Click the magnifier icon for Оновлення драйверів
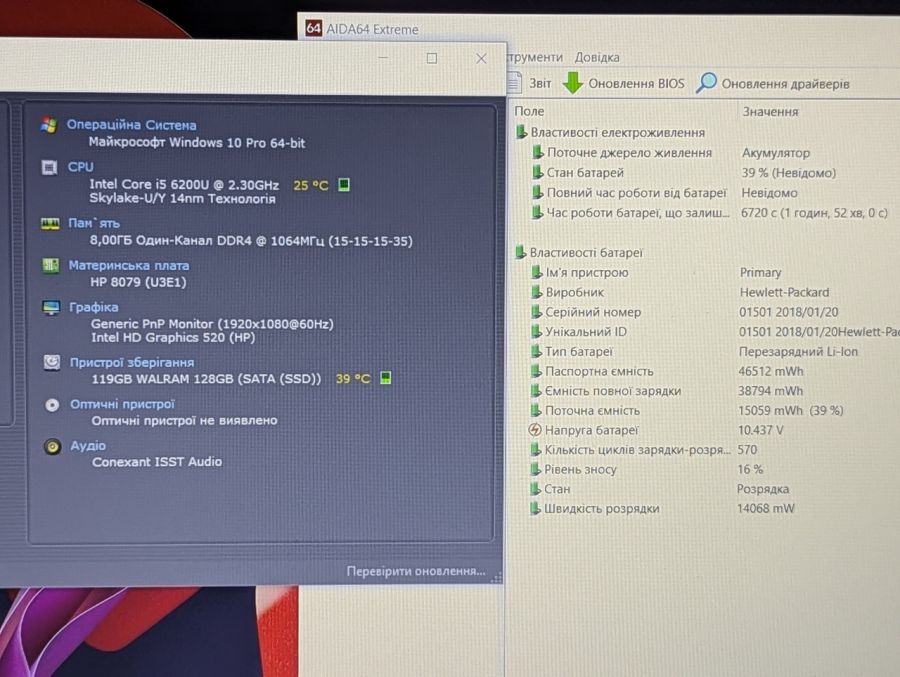This screenshot has height=677, width=900. (706, 83)
